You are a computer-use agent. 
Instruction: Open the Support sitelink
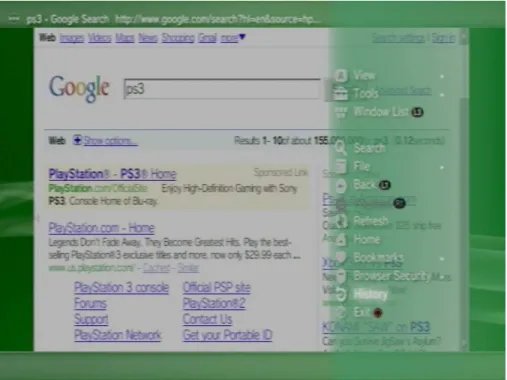coord(91,319)
